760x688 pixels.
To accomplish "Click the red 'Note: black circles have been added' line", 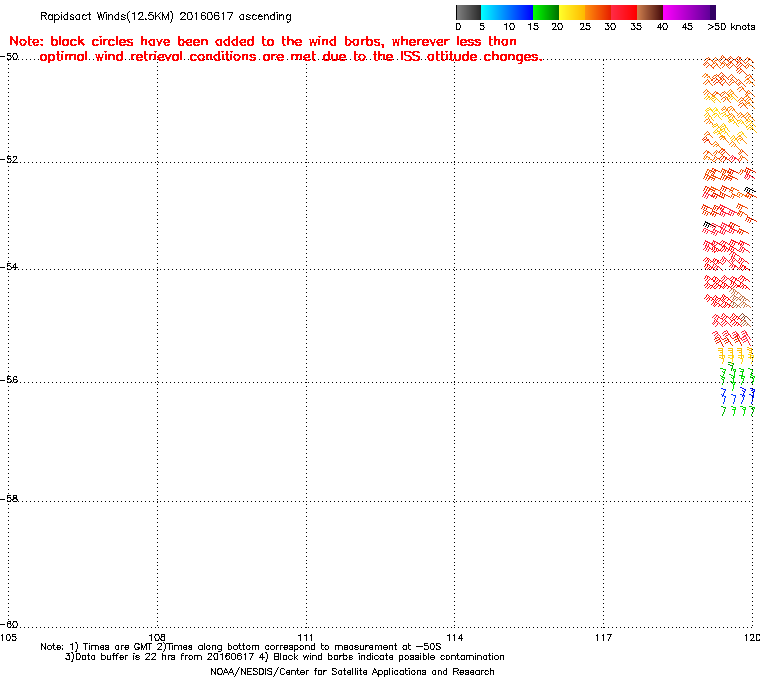I will (263, 41).
